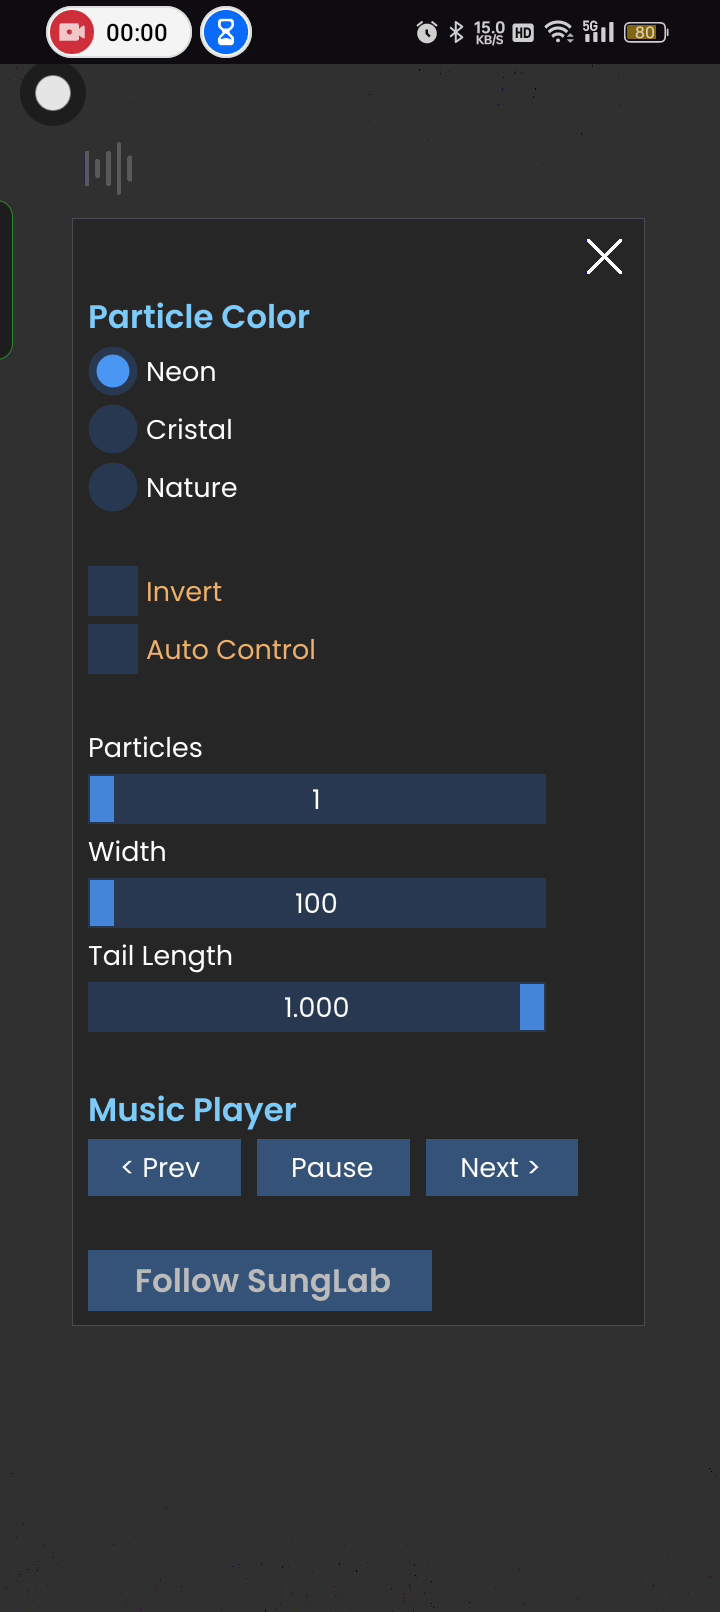Tap the red screen recorder icon
The image size is (720, 1612).
coord(71,33)
